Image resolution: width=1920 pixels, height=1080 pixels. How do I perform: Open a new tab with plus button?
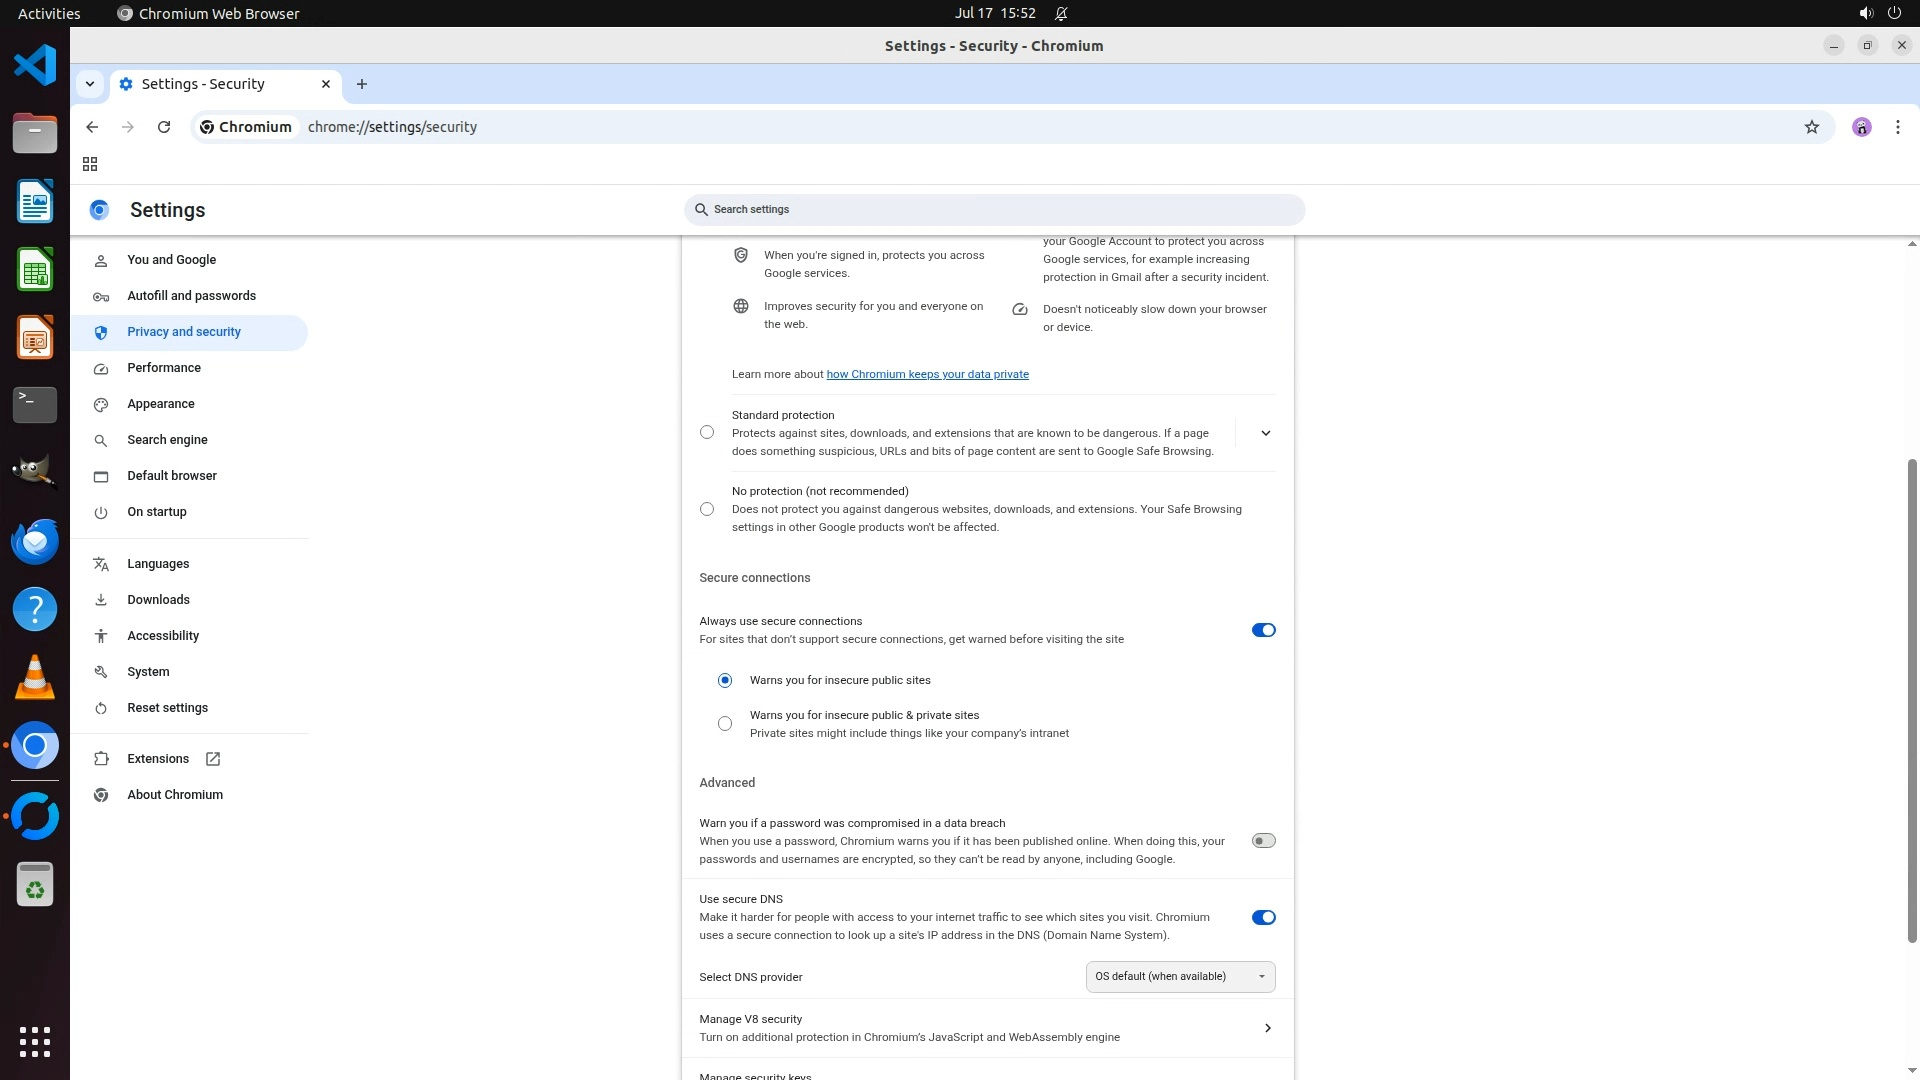[x=362, y=84]
